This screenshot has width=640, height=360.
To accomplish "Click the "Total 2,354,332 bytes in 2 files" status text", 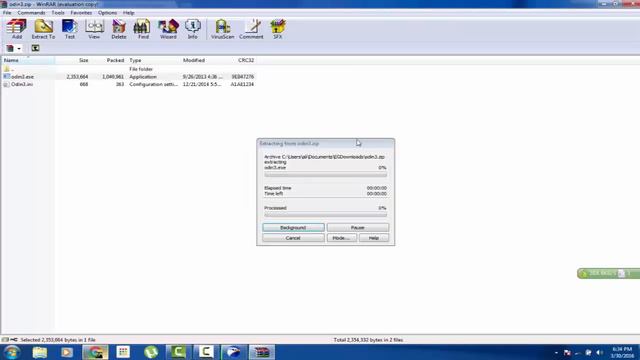I will point(368,340).
